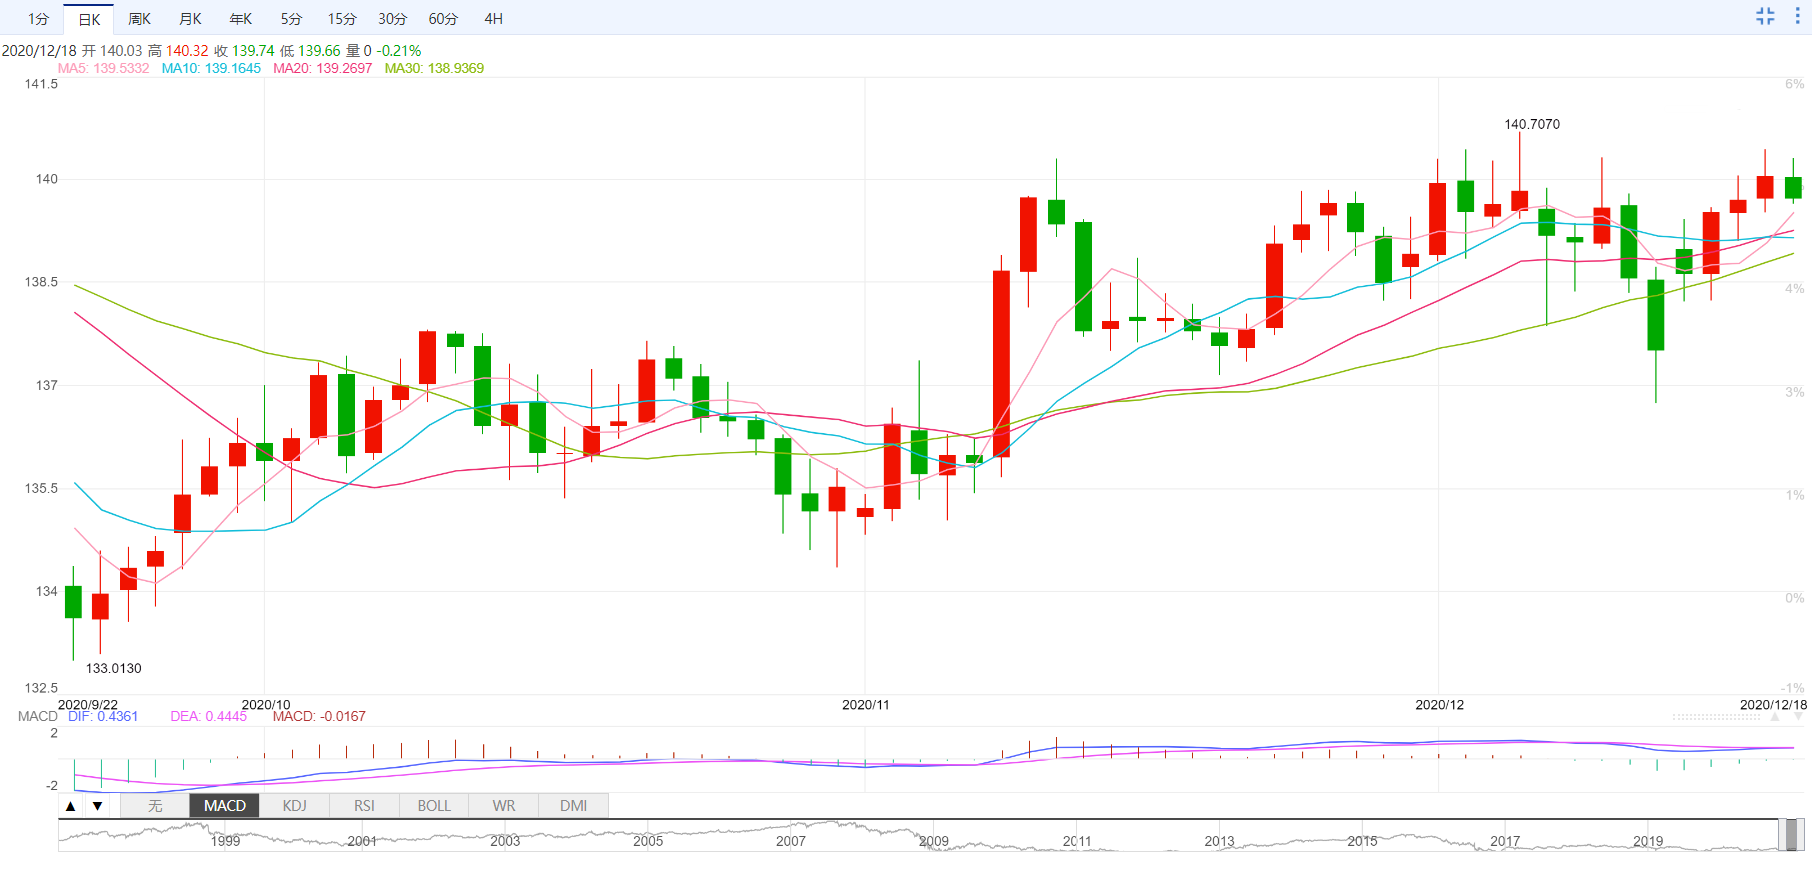The height and width of the screenshot is (889, 1812).
Task: Click the overview timeline near 2009
Action: (934, 841)
